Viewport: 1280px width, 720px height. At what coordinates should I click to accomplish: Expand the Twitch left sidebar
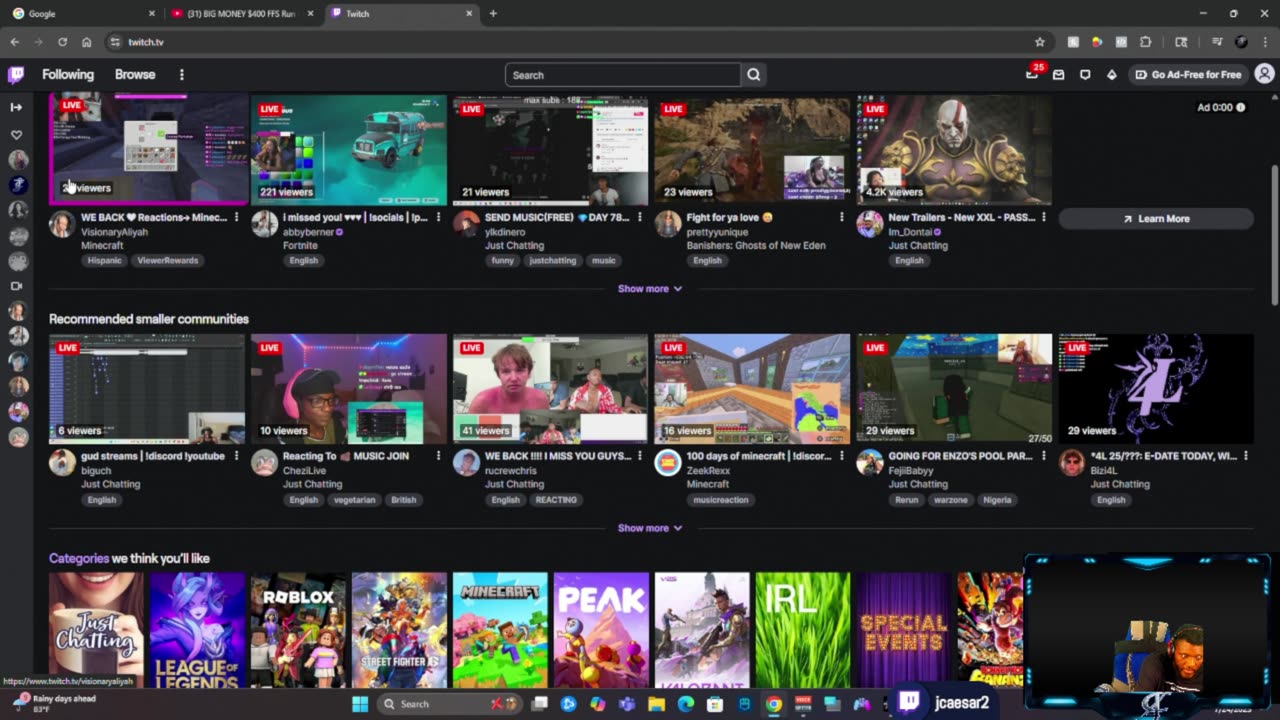pyautogui.click(x=16, y=107)
